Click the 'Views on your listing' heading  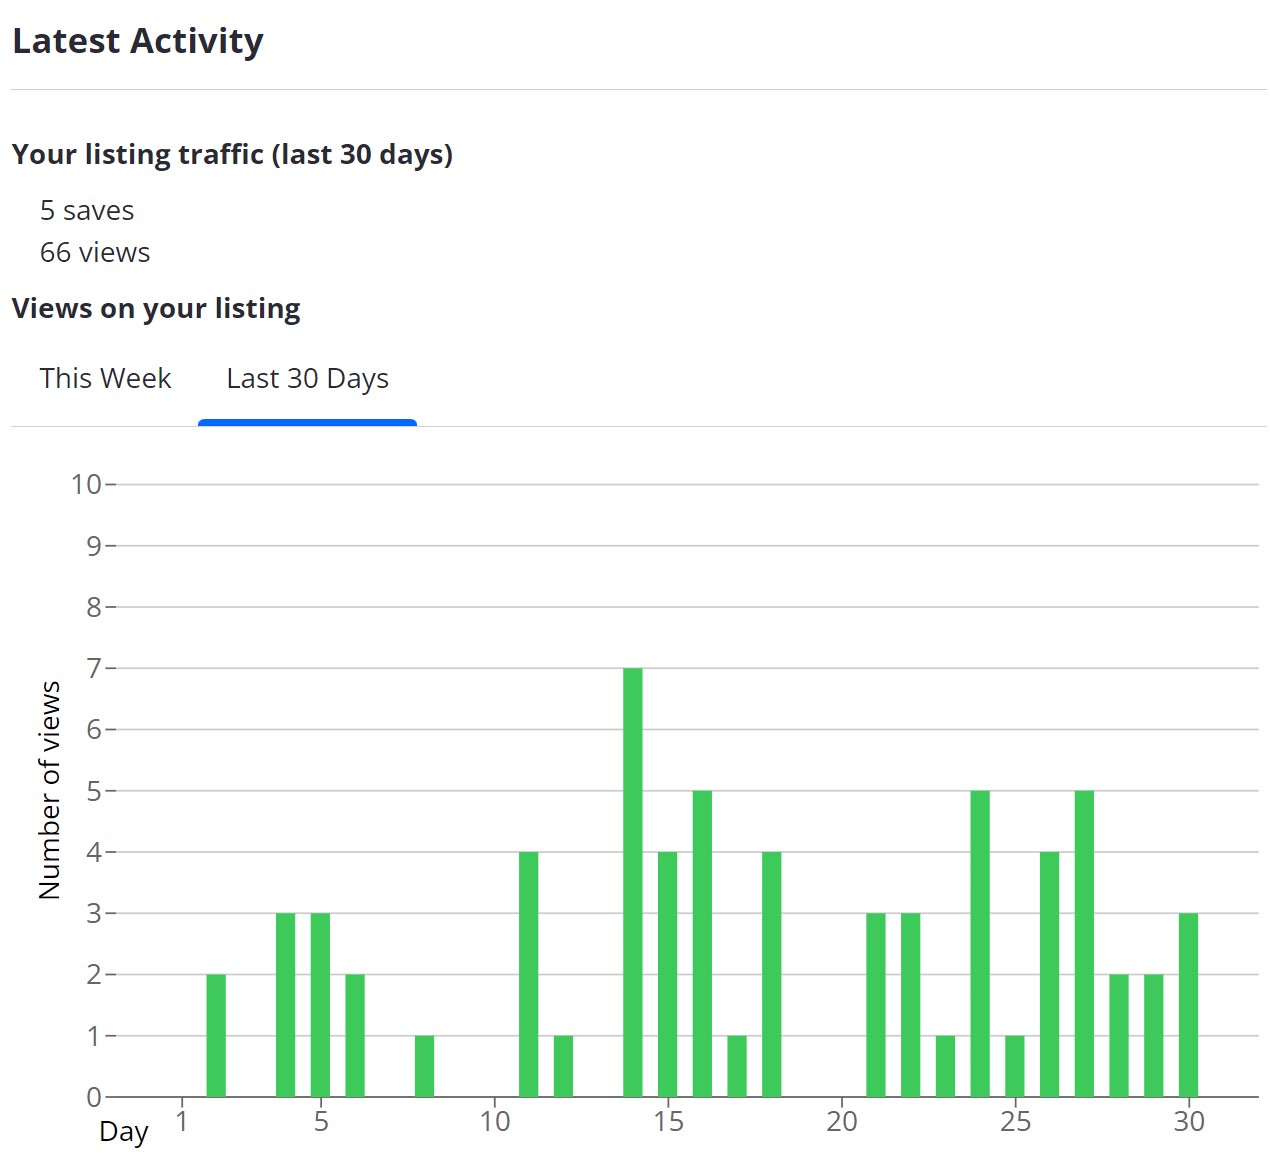click(x=156, y=309)
